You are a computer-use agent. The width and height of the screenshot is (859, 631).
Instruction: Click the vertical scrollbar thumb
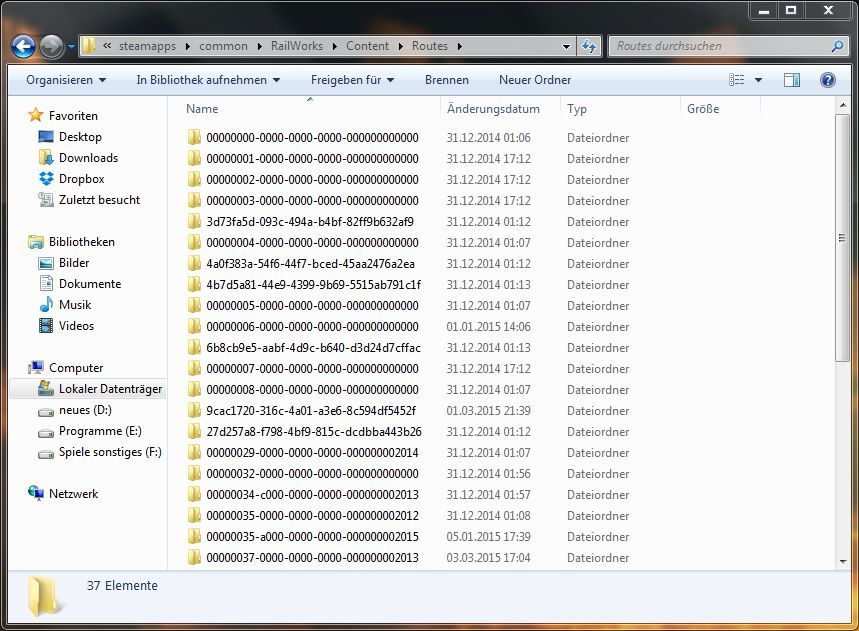pos(842,238)
